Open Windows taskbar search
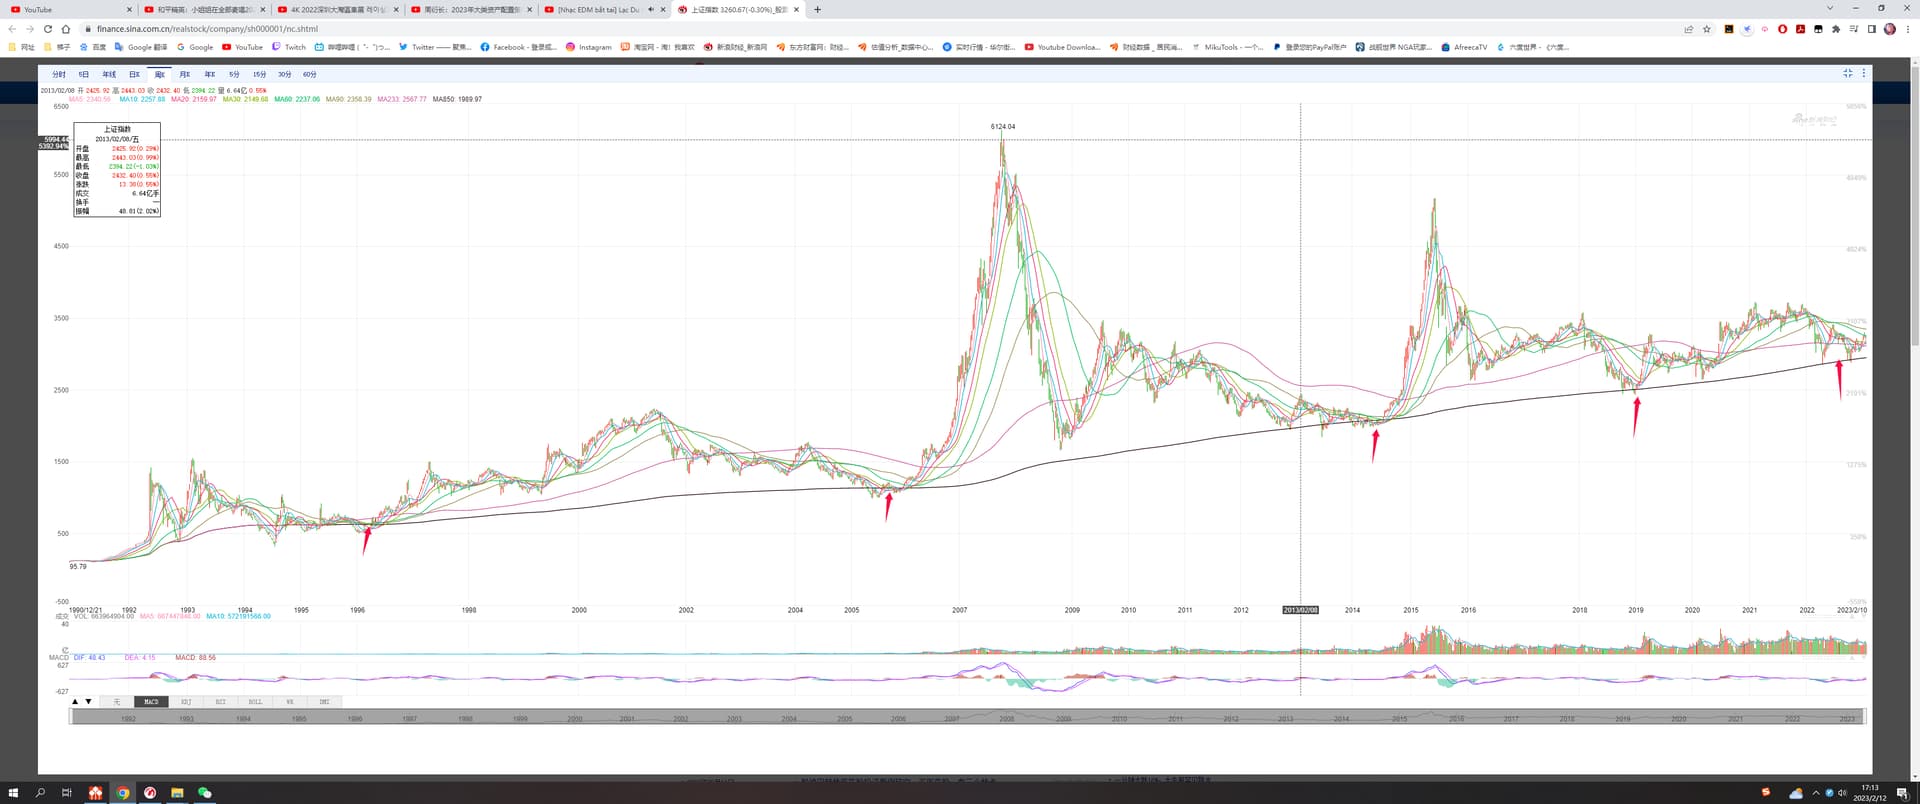 [x=41, y=793]
